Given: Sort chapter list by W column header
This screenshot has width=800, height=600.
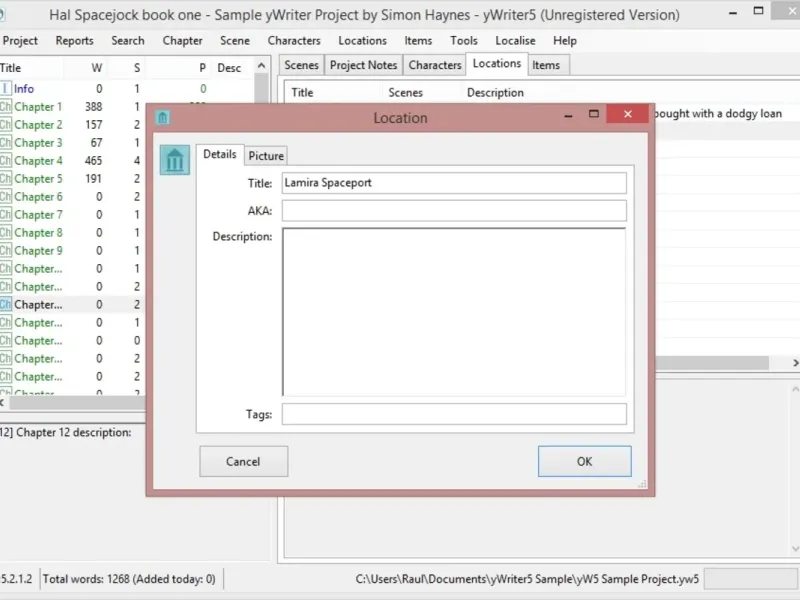Looking at the screenshot, I should [96, 68].
